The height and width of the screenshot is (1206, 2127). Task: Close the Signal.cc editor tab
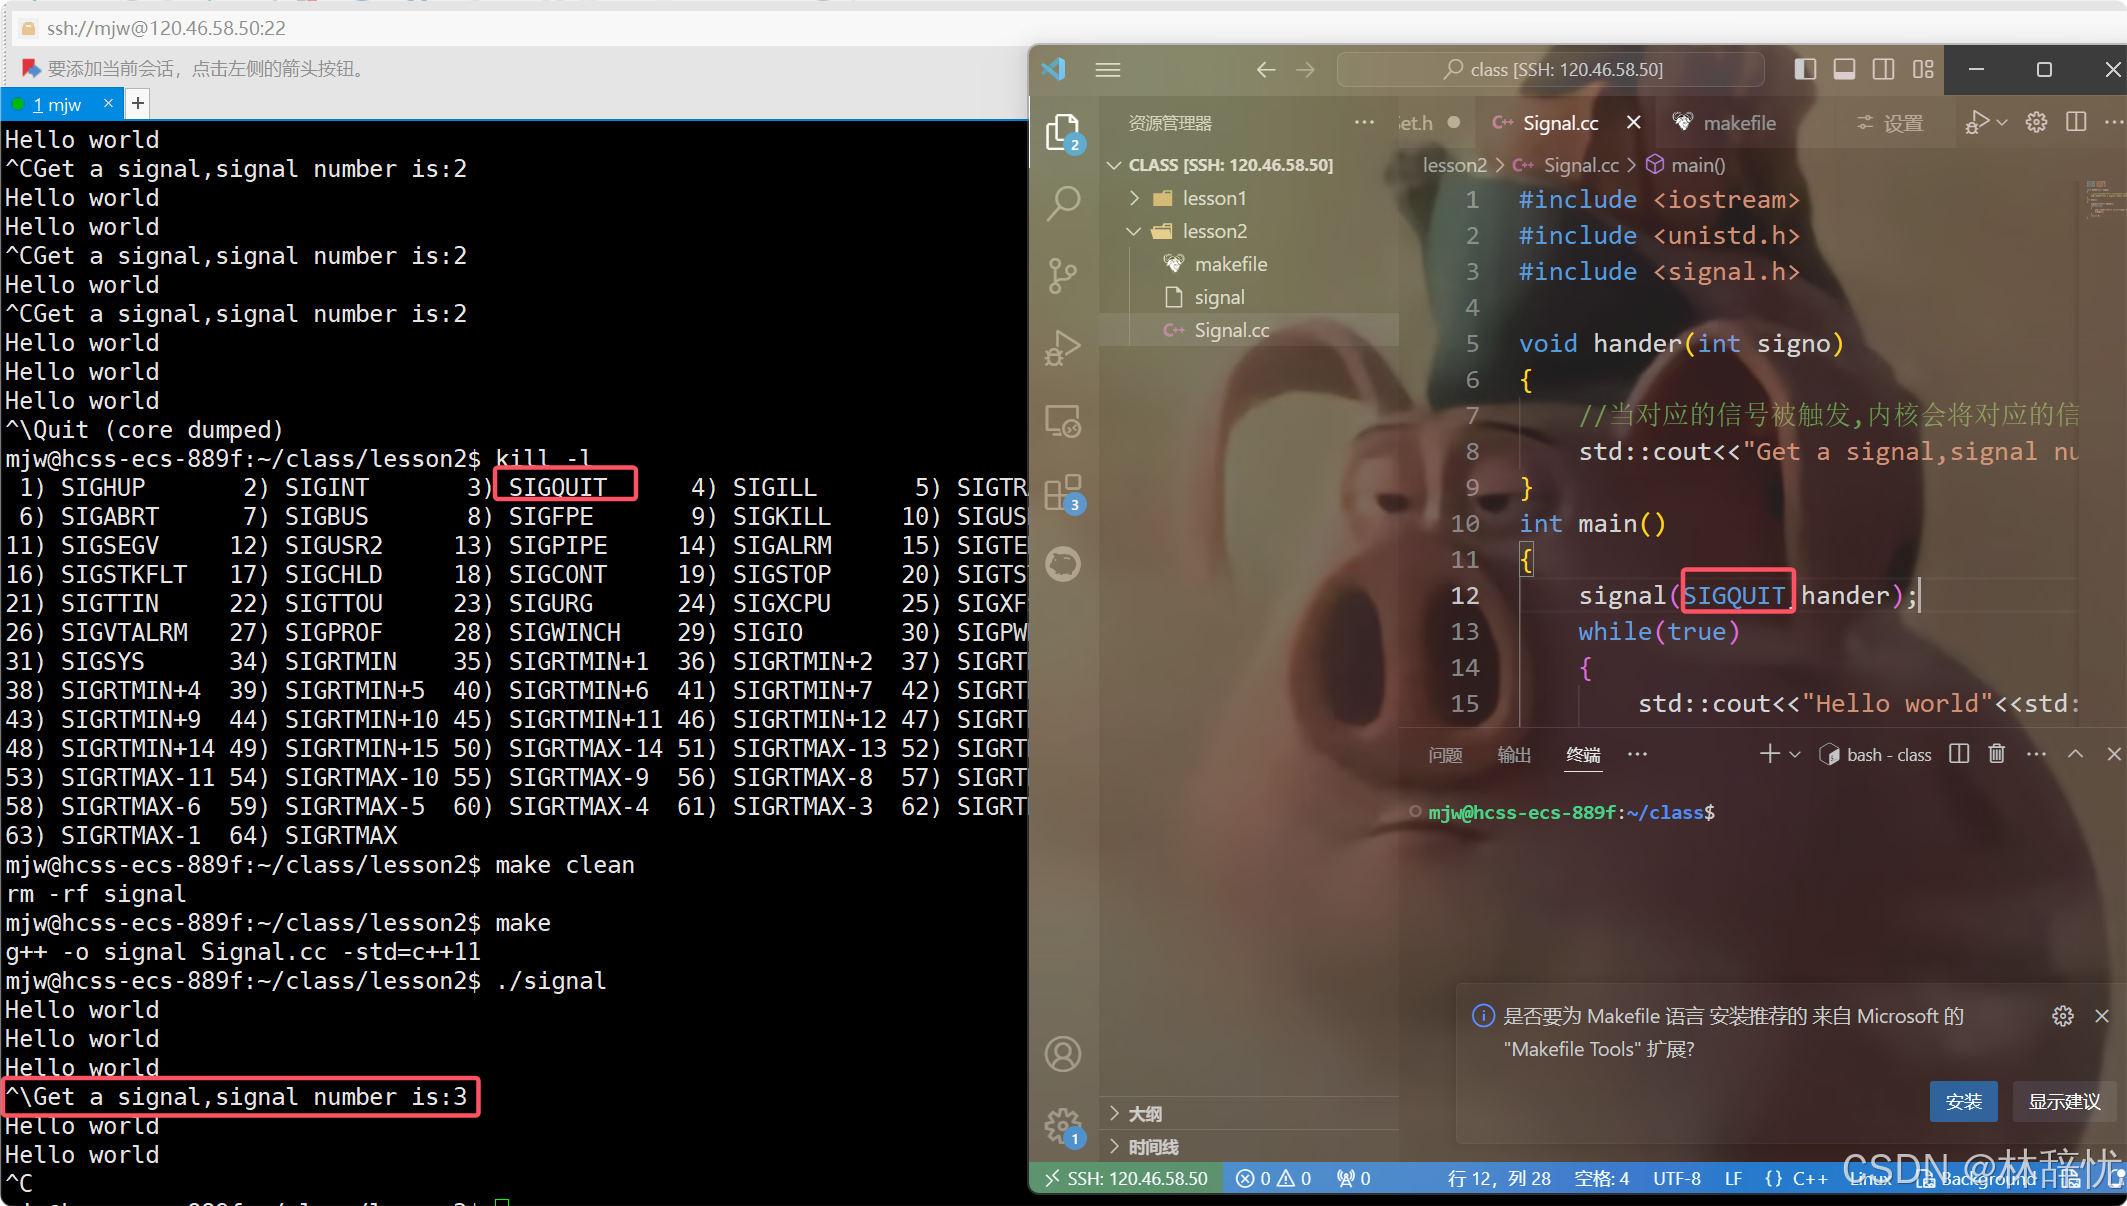pyautogui.click(x=1633, y=122)
